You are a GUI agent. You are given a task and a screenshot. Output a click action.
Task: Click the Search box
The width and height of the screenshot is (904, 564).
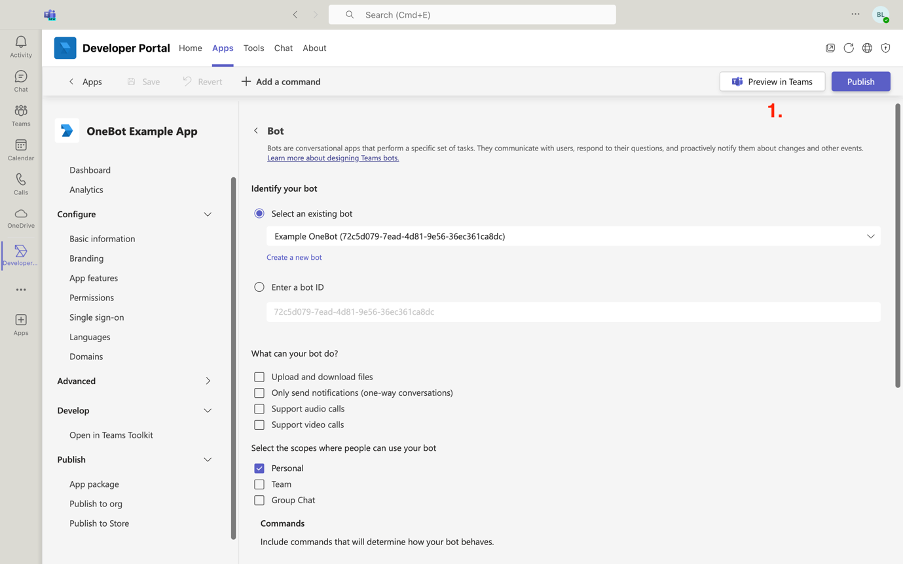[x=472, y=14]
